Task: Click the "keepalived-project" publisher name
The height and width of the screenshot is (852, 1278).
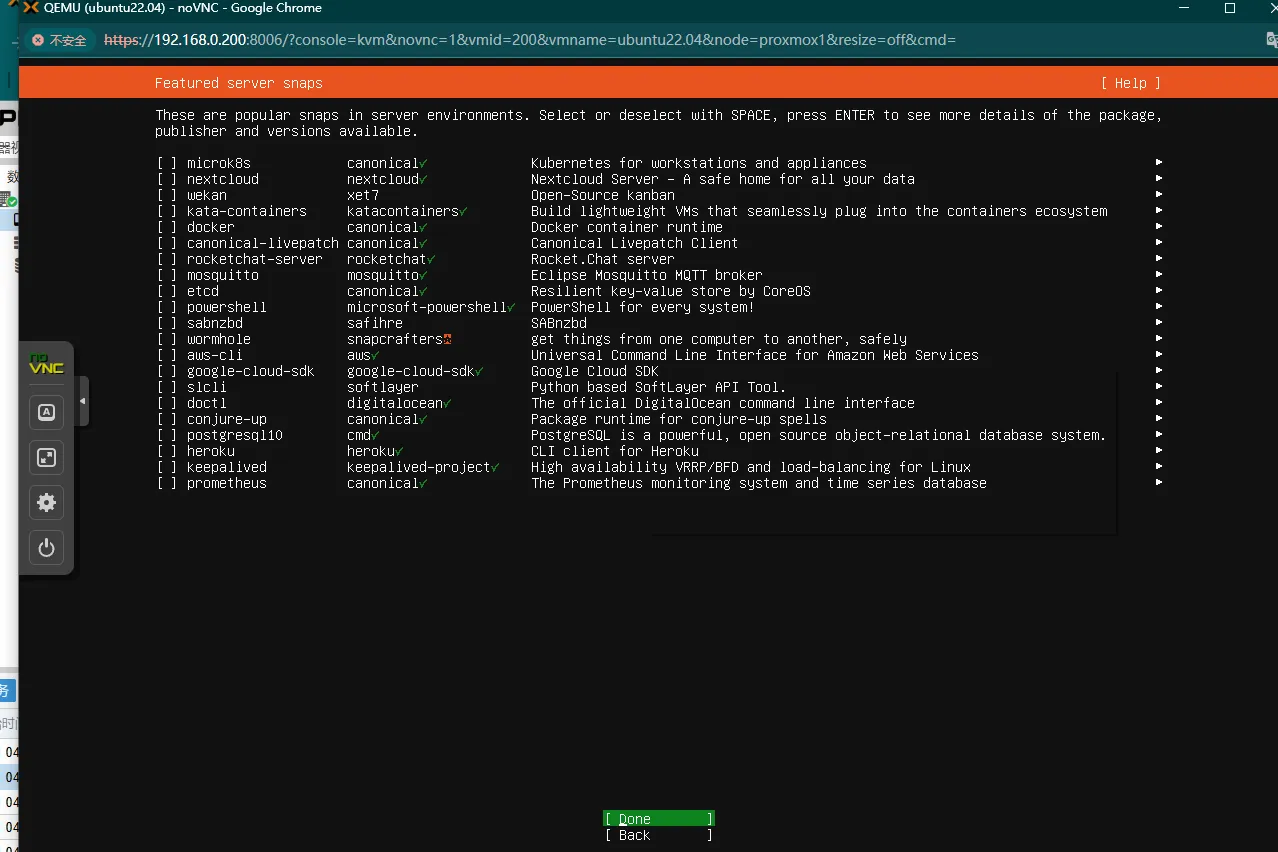Action: coord(419,467)
